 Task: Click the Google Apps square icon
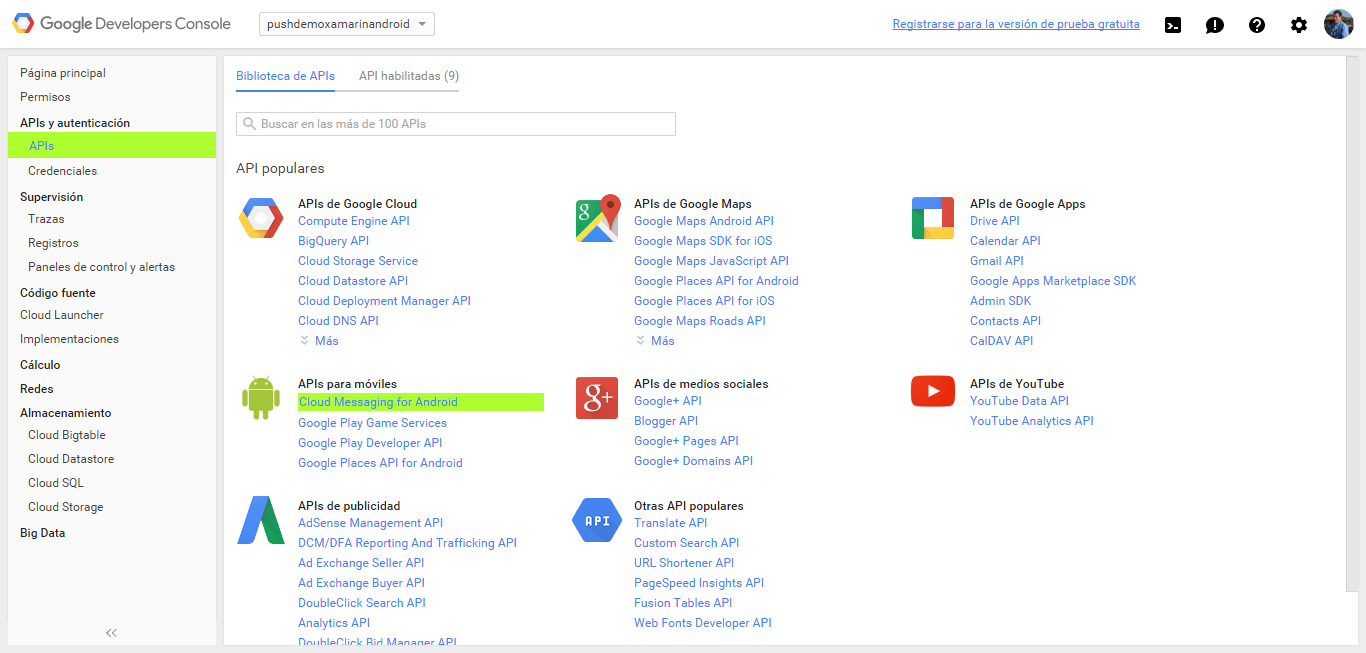click(933, 218)
